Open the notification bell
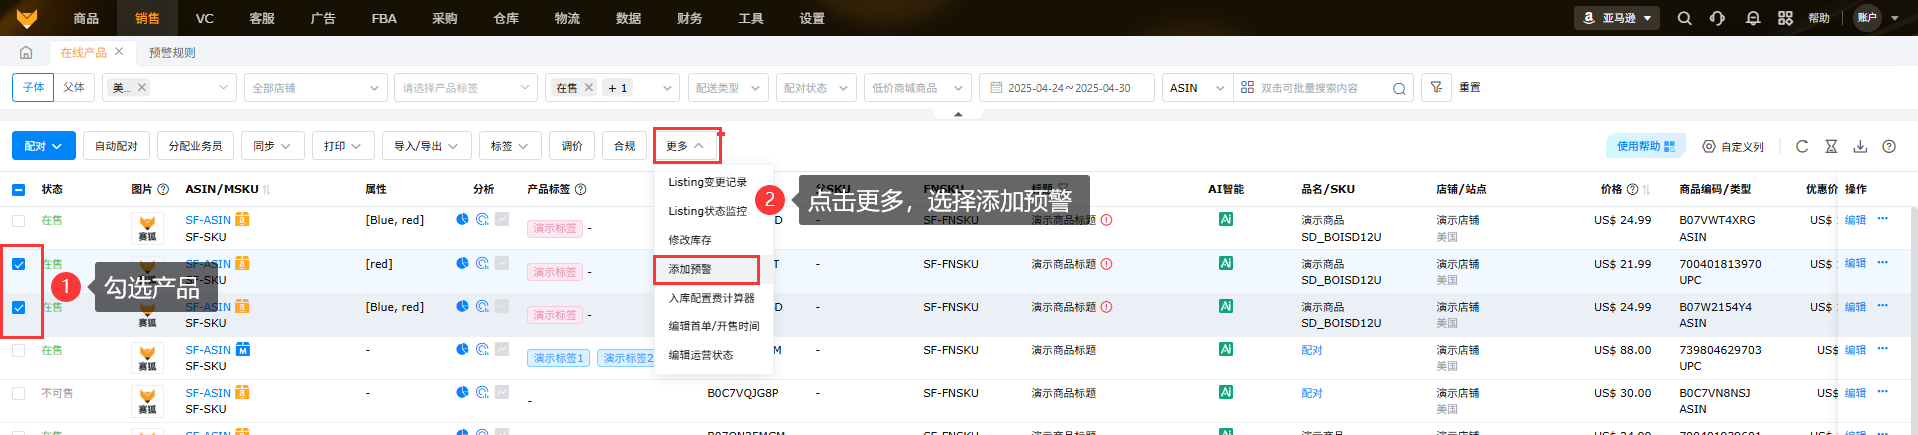This screenshot has width=1918, height=435. point(1753,18)
